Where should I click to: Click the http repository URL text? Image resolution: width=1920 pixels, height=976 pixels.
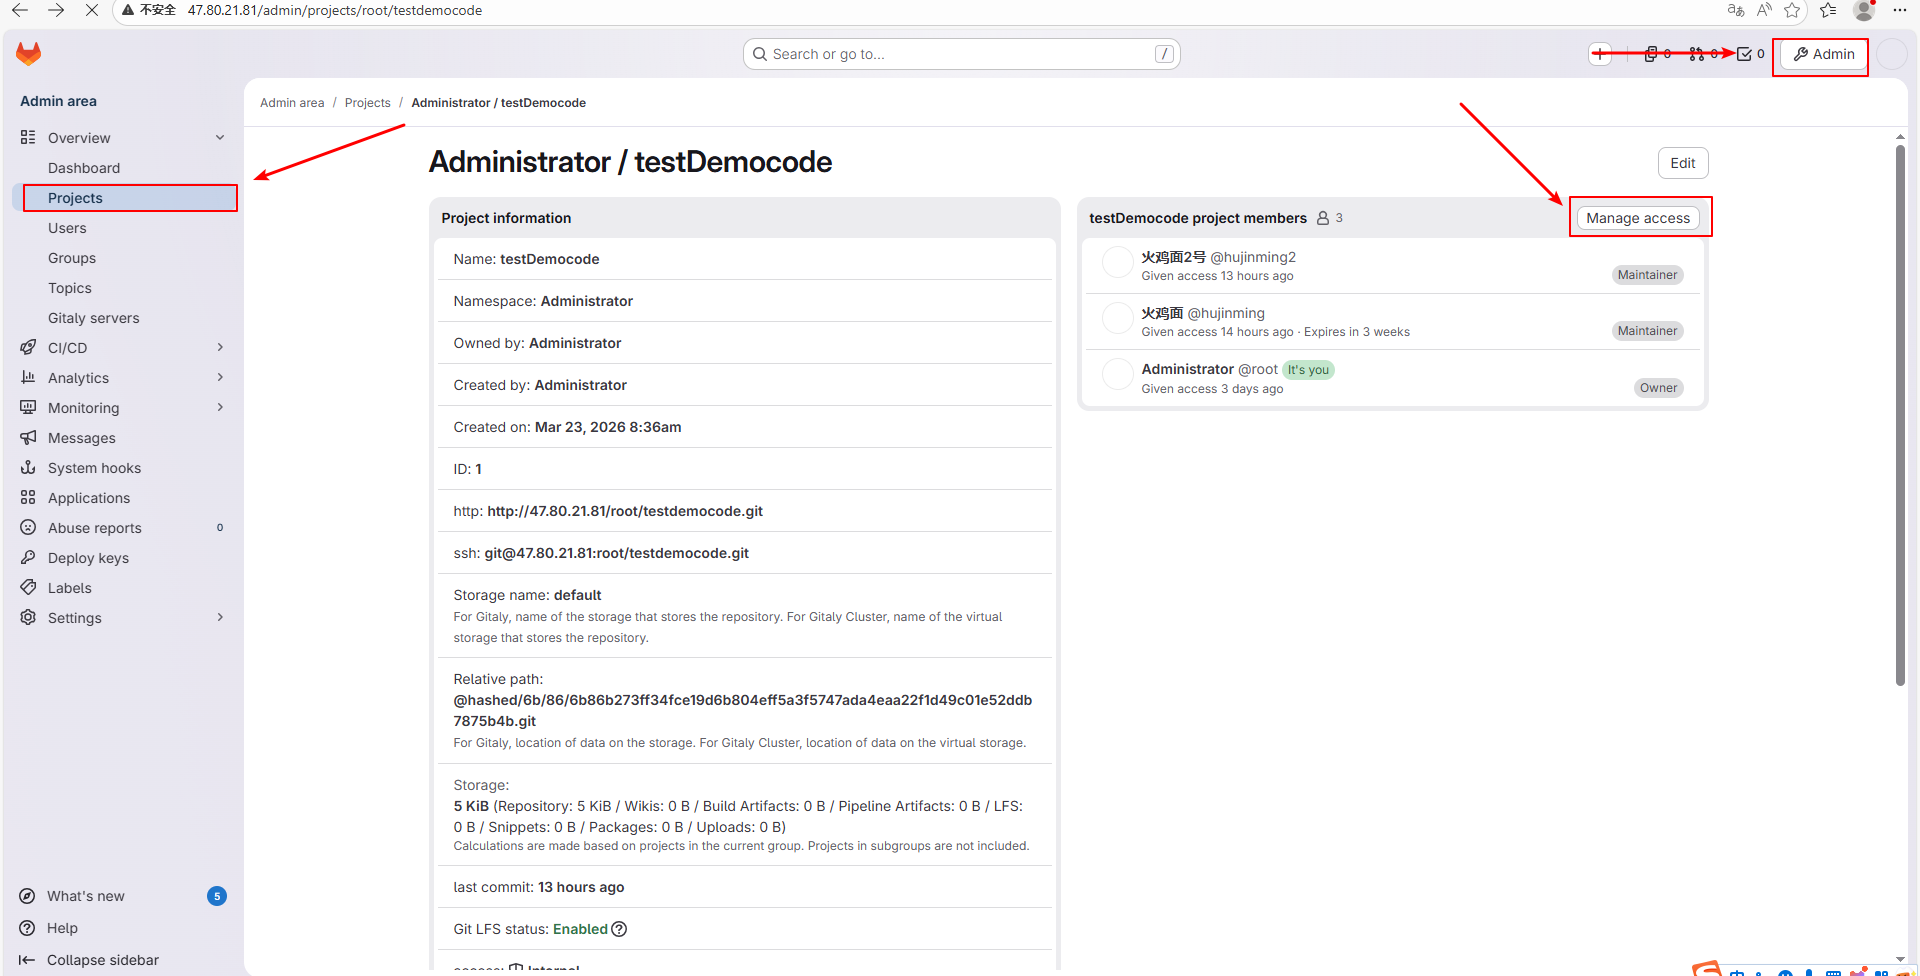pyautogui.click(x=625, y=511)
